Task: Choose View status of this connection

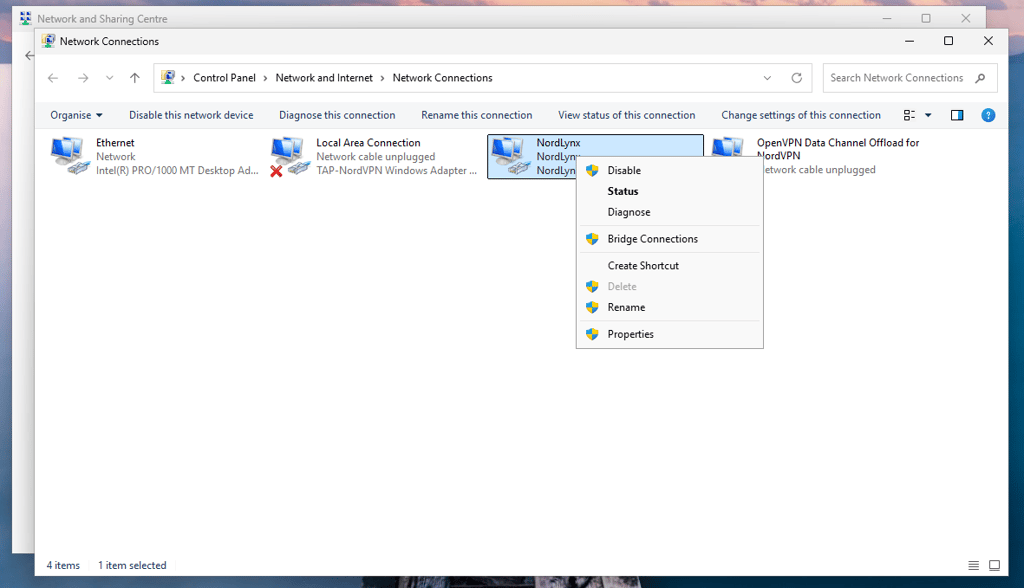Action: click(x=626, y=115)
